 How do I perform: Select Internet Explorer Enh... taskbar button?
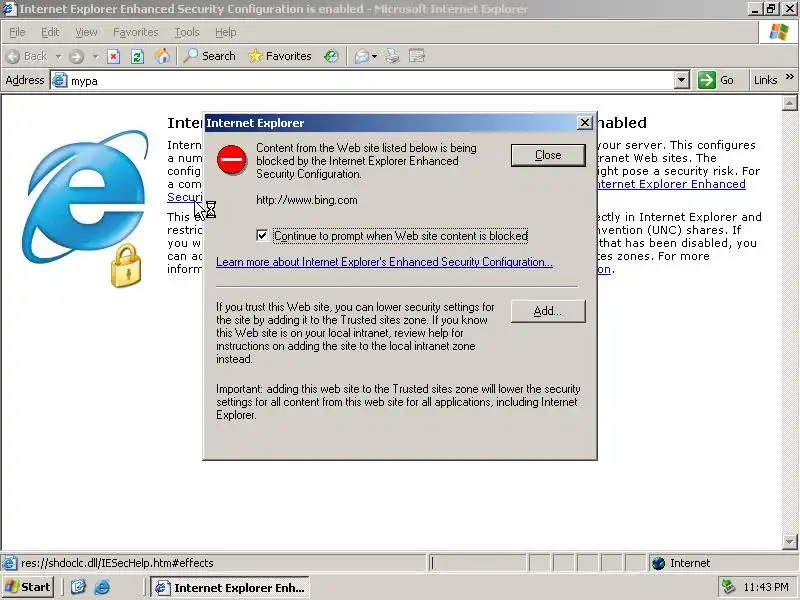pyautogui.click(x=230, y=587)
